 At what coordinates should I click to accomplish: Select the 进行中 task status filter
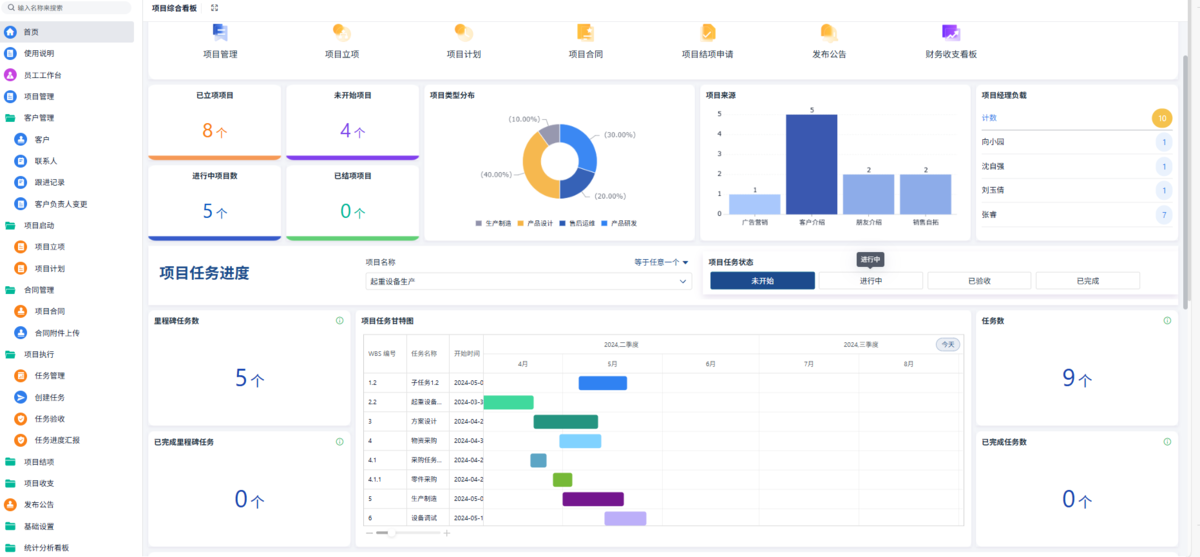click(870, 281)
